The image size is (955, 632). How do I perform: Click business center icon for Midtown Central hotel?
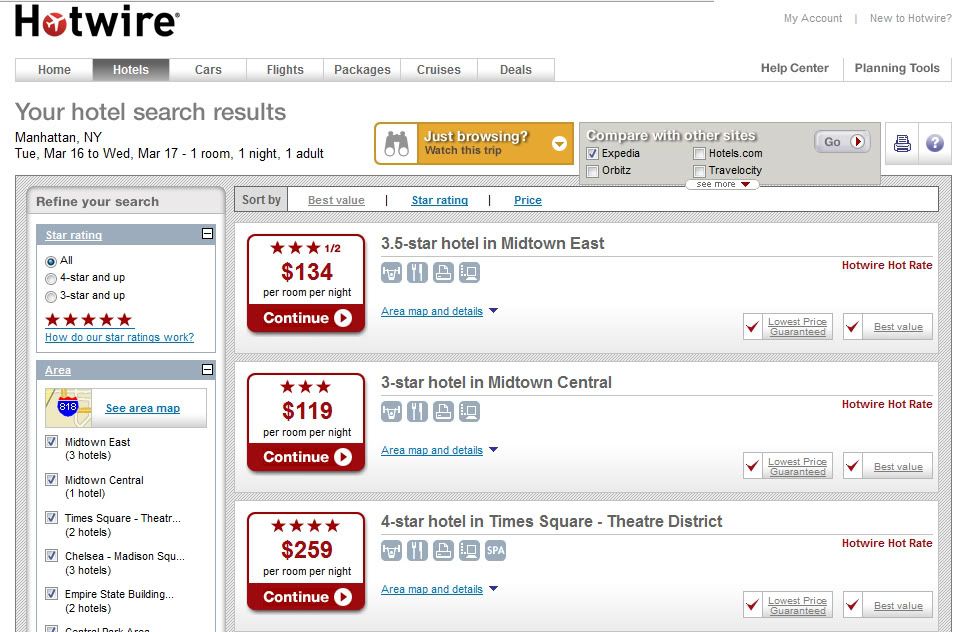(443, 412)
